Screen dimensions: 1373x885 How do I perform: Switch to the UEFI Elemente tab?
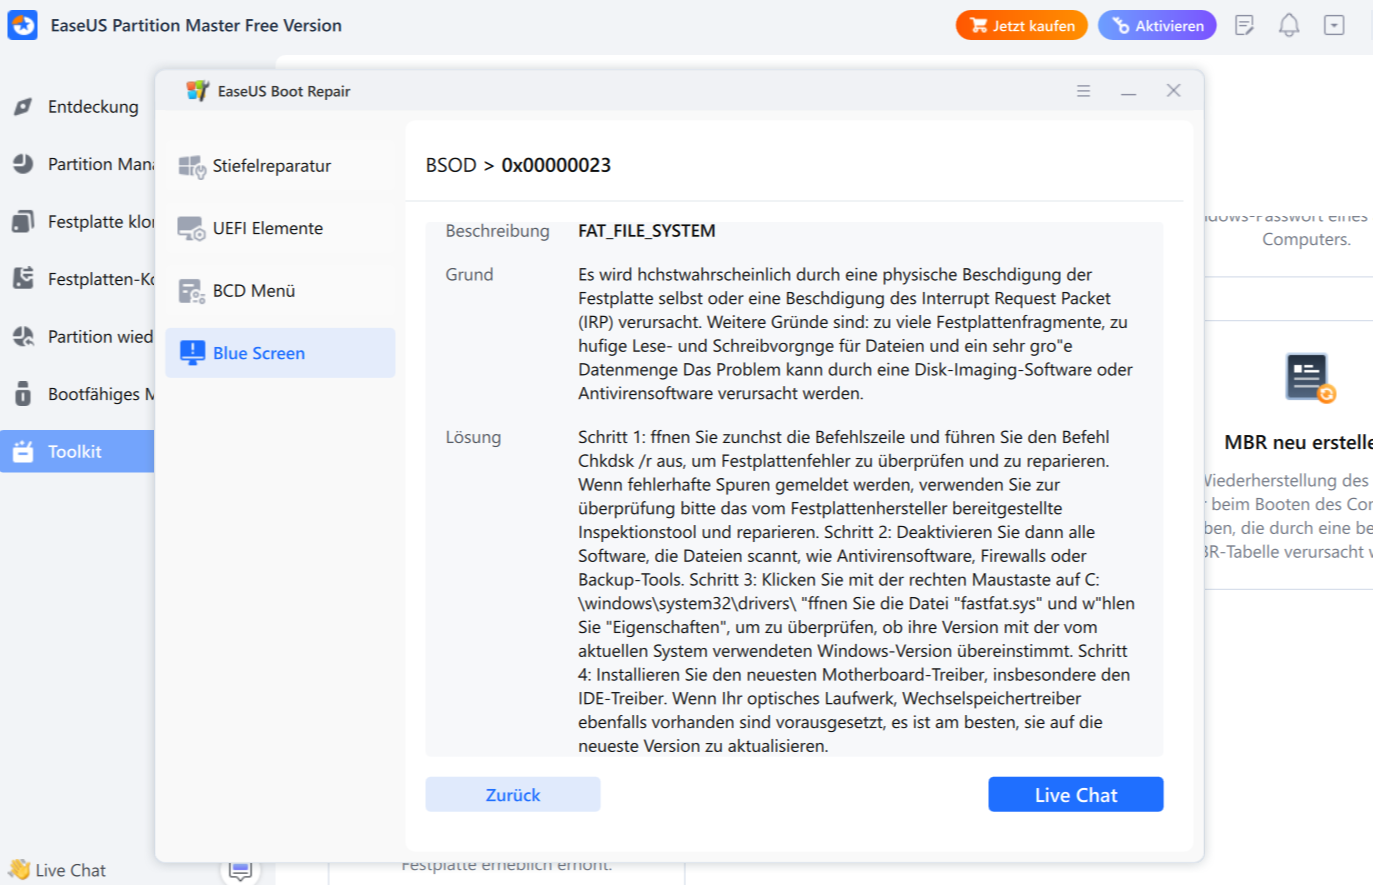point(268,228)
